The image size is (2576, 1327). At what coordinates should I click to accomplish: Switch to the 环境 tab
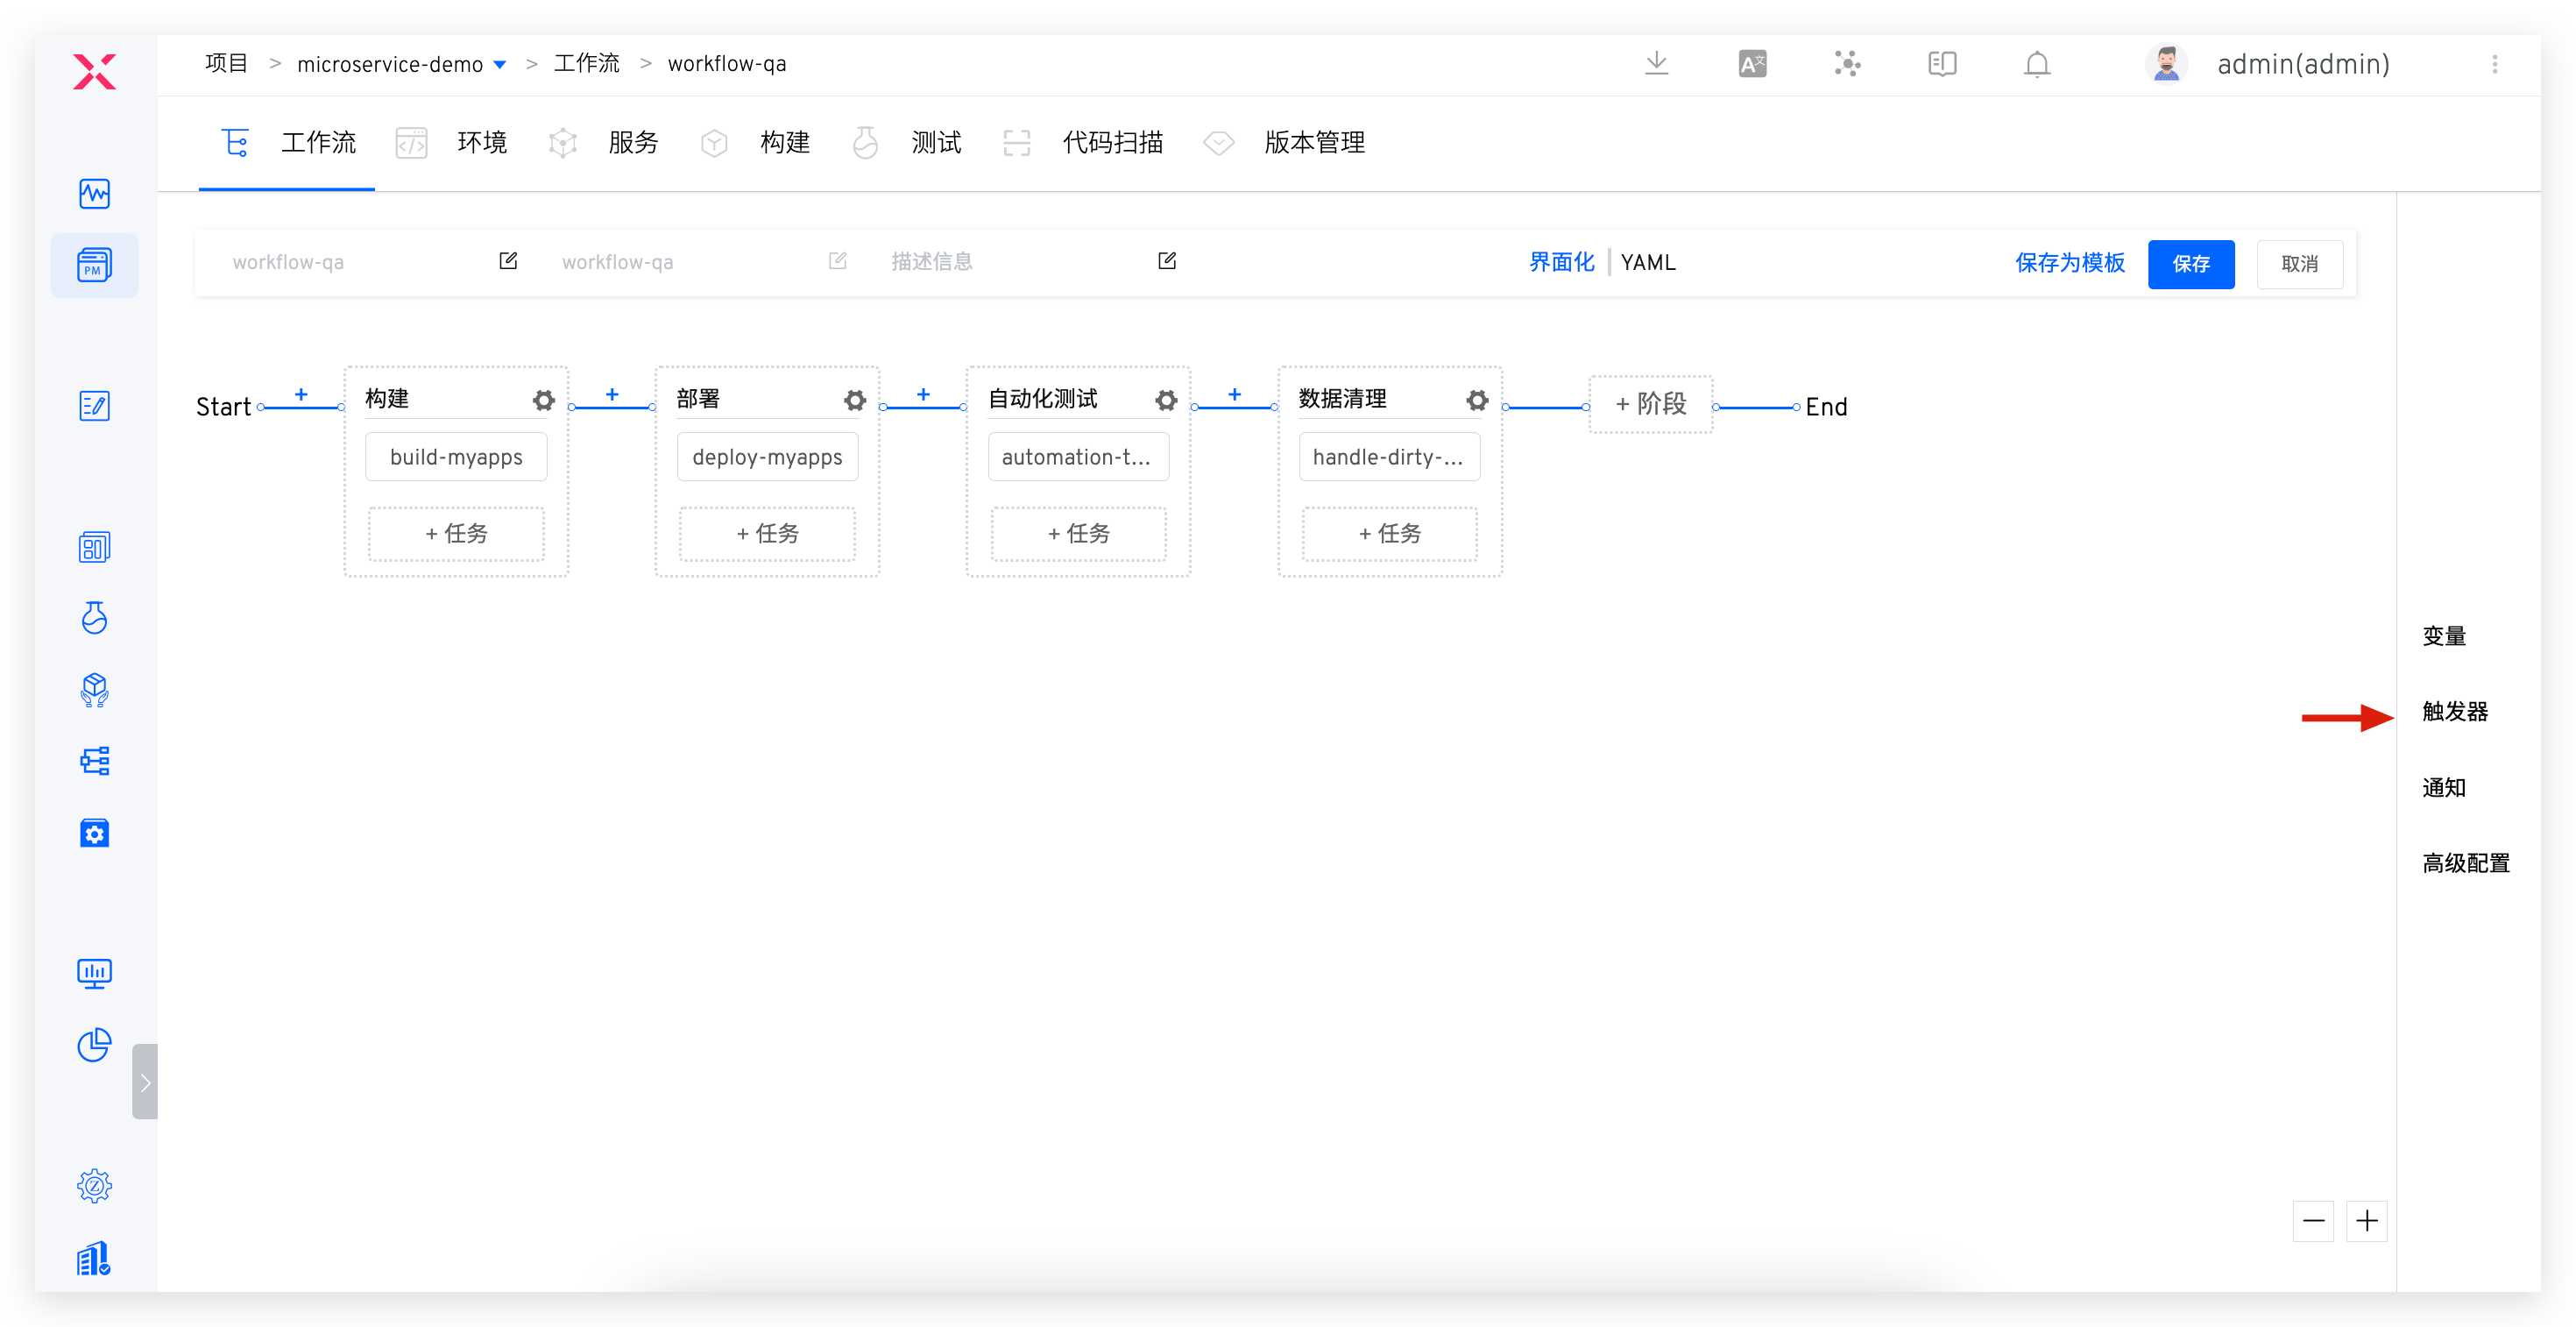pos(452,143)
